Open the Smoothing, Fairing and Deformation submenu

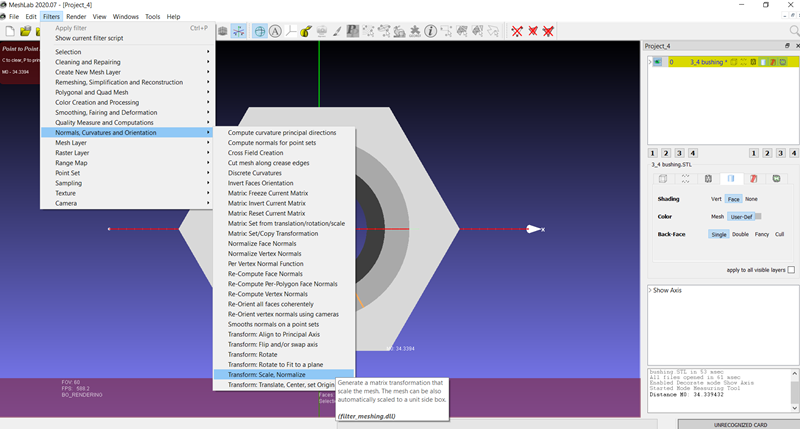click(x=128, y=112)
